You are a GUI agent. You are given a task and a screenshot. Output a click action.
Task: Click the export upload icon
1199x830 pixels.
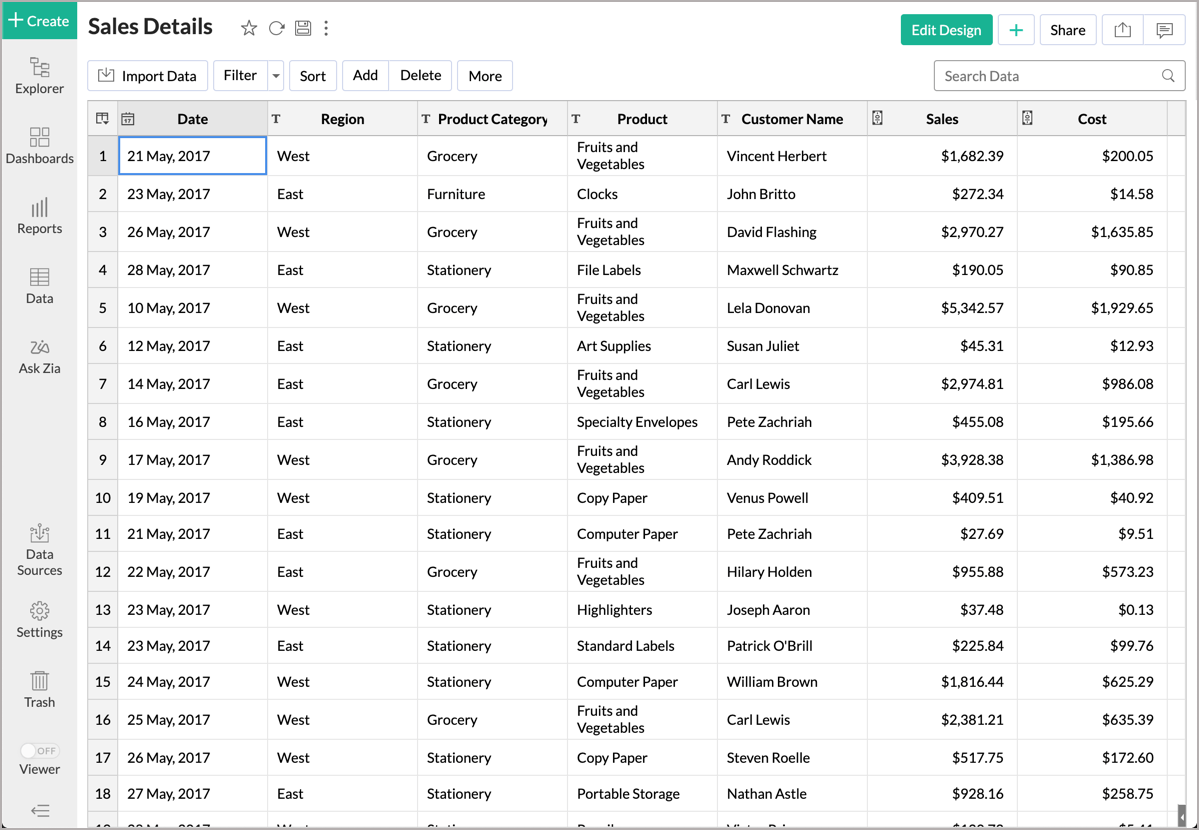tap(1122, 30)
